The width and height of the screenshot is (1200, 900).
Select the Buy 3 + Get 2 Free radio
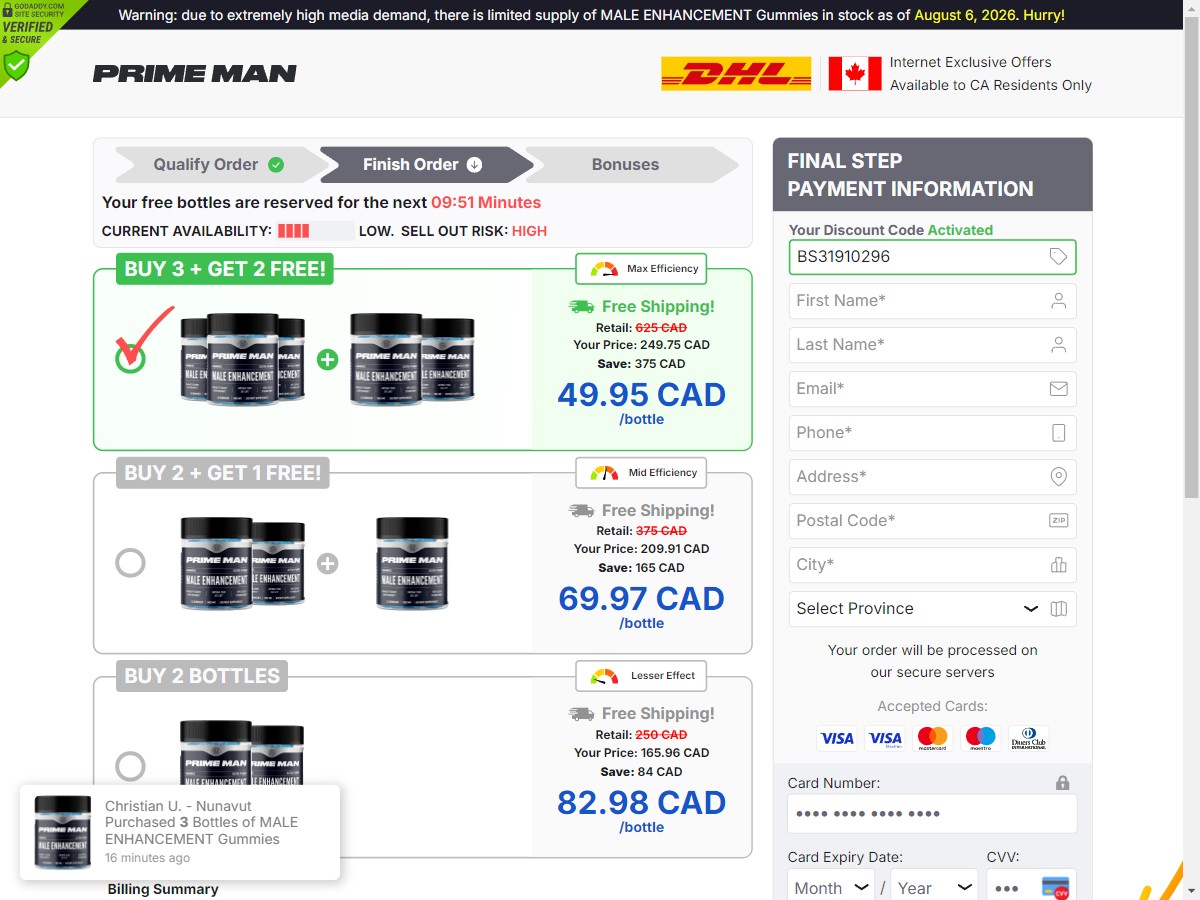coord(130,358)
